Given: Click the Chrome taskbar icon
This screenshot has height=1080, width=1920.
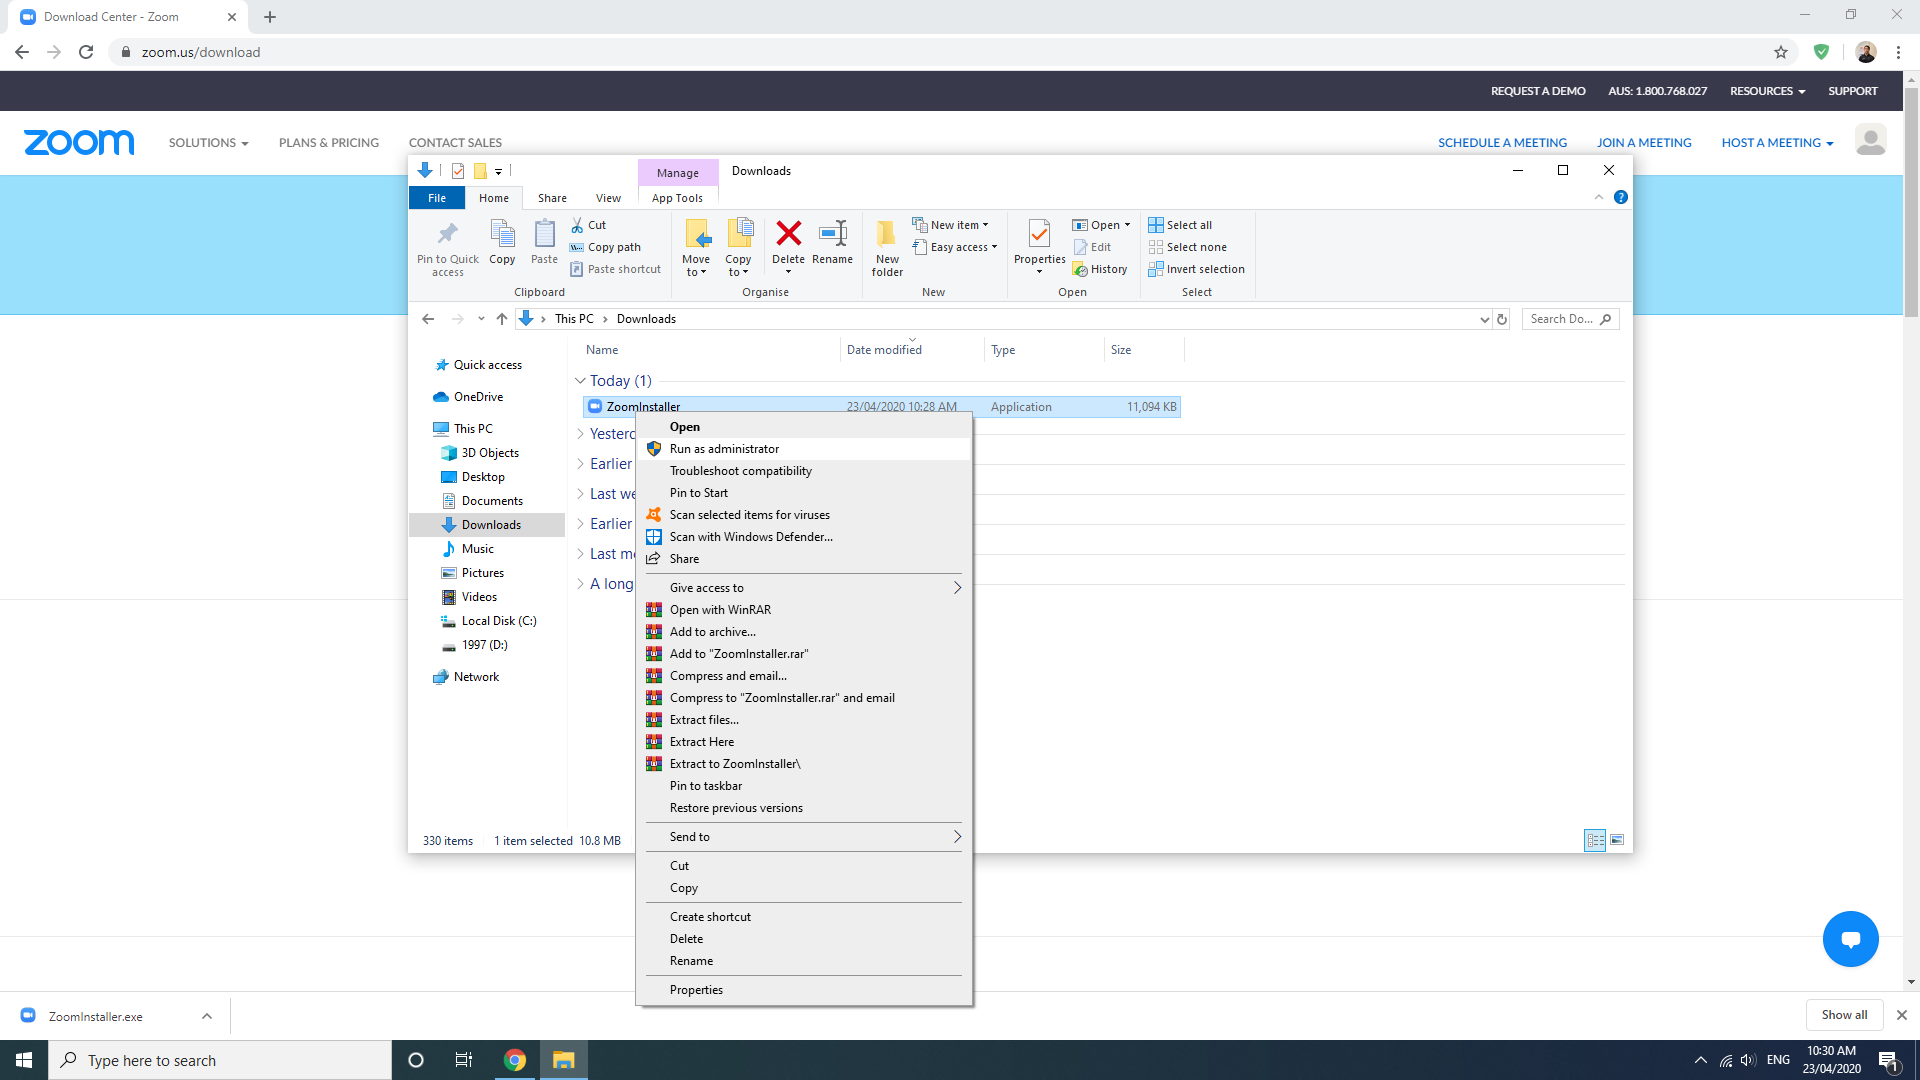Looking at the screenshot, I should (x=515, y=1060).
